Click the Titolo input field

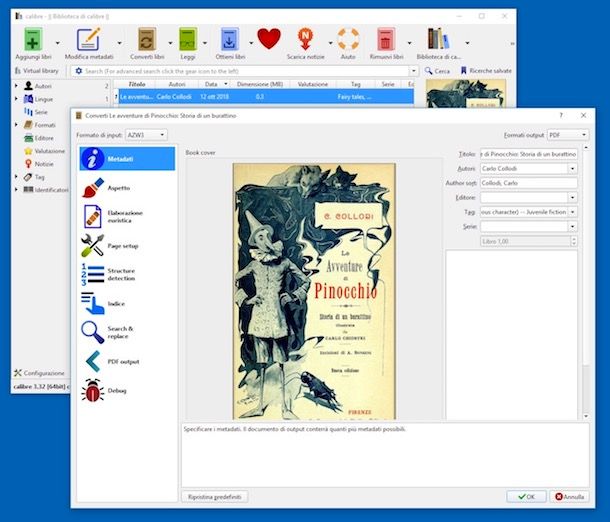point(529,154)
